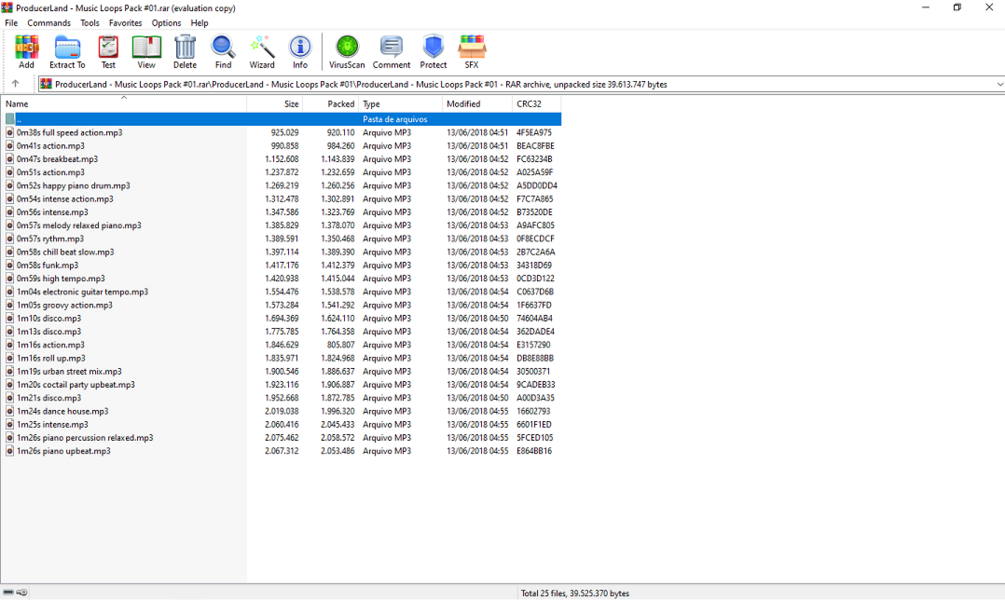Open the File menu
1005x600 pixels.
(x=11, y=22)
